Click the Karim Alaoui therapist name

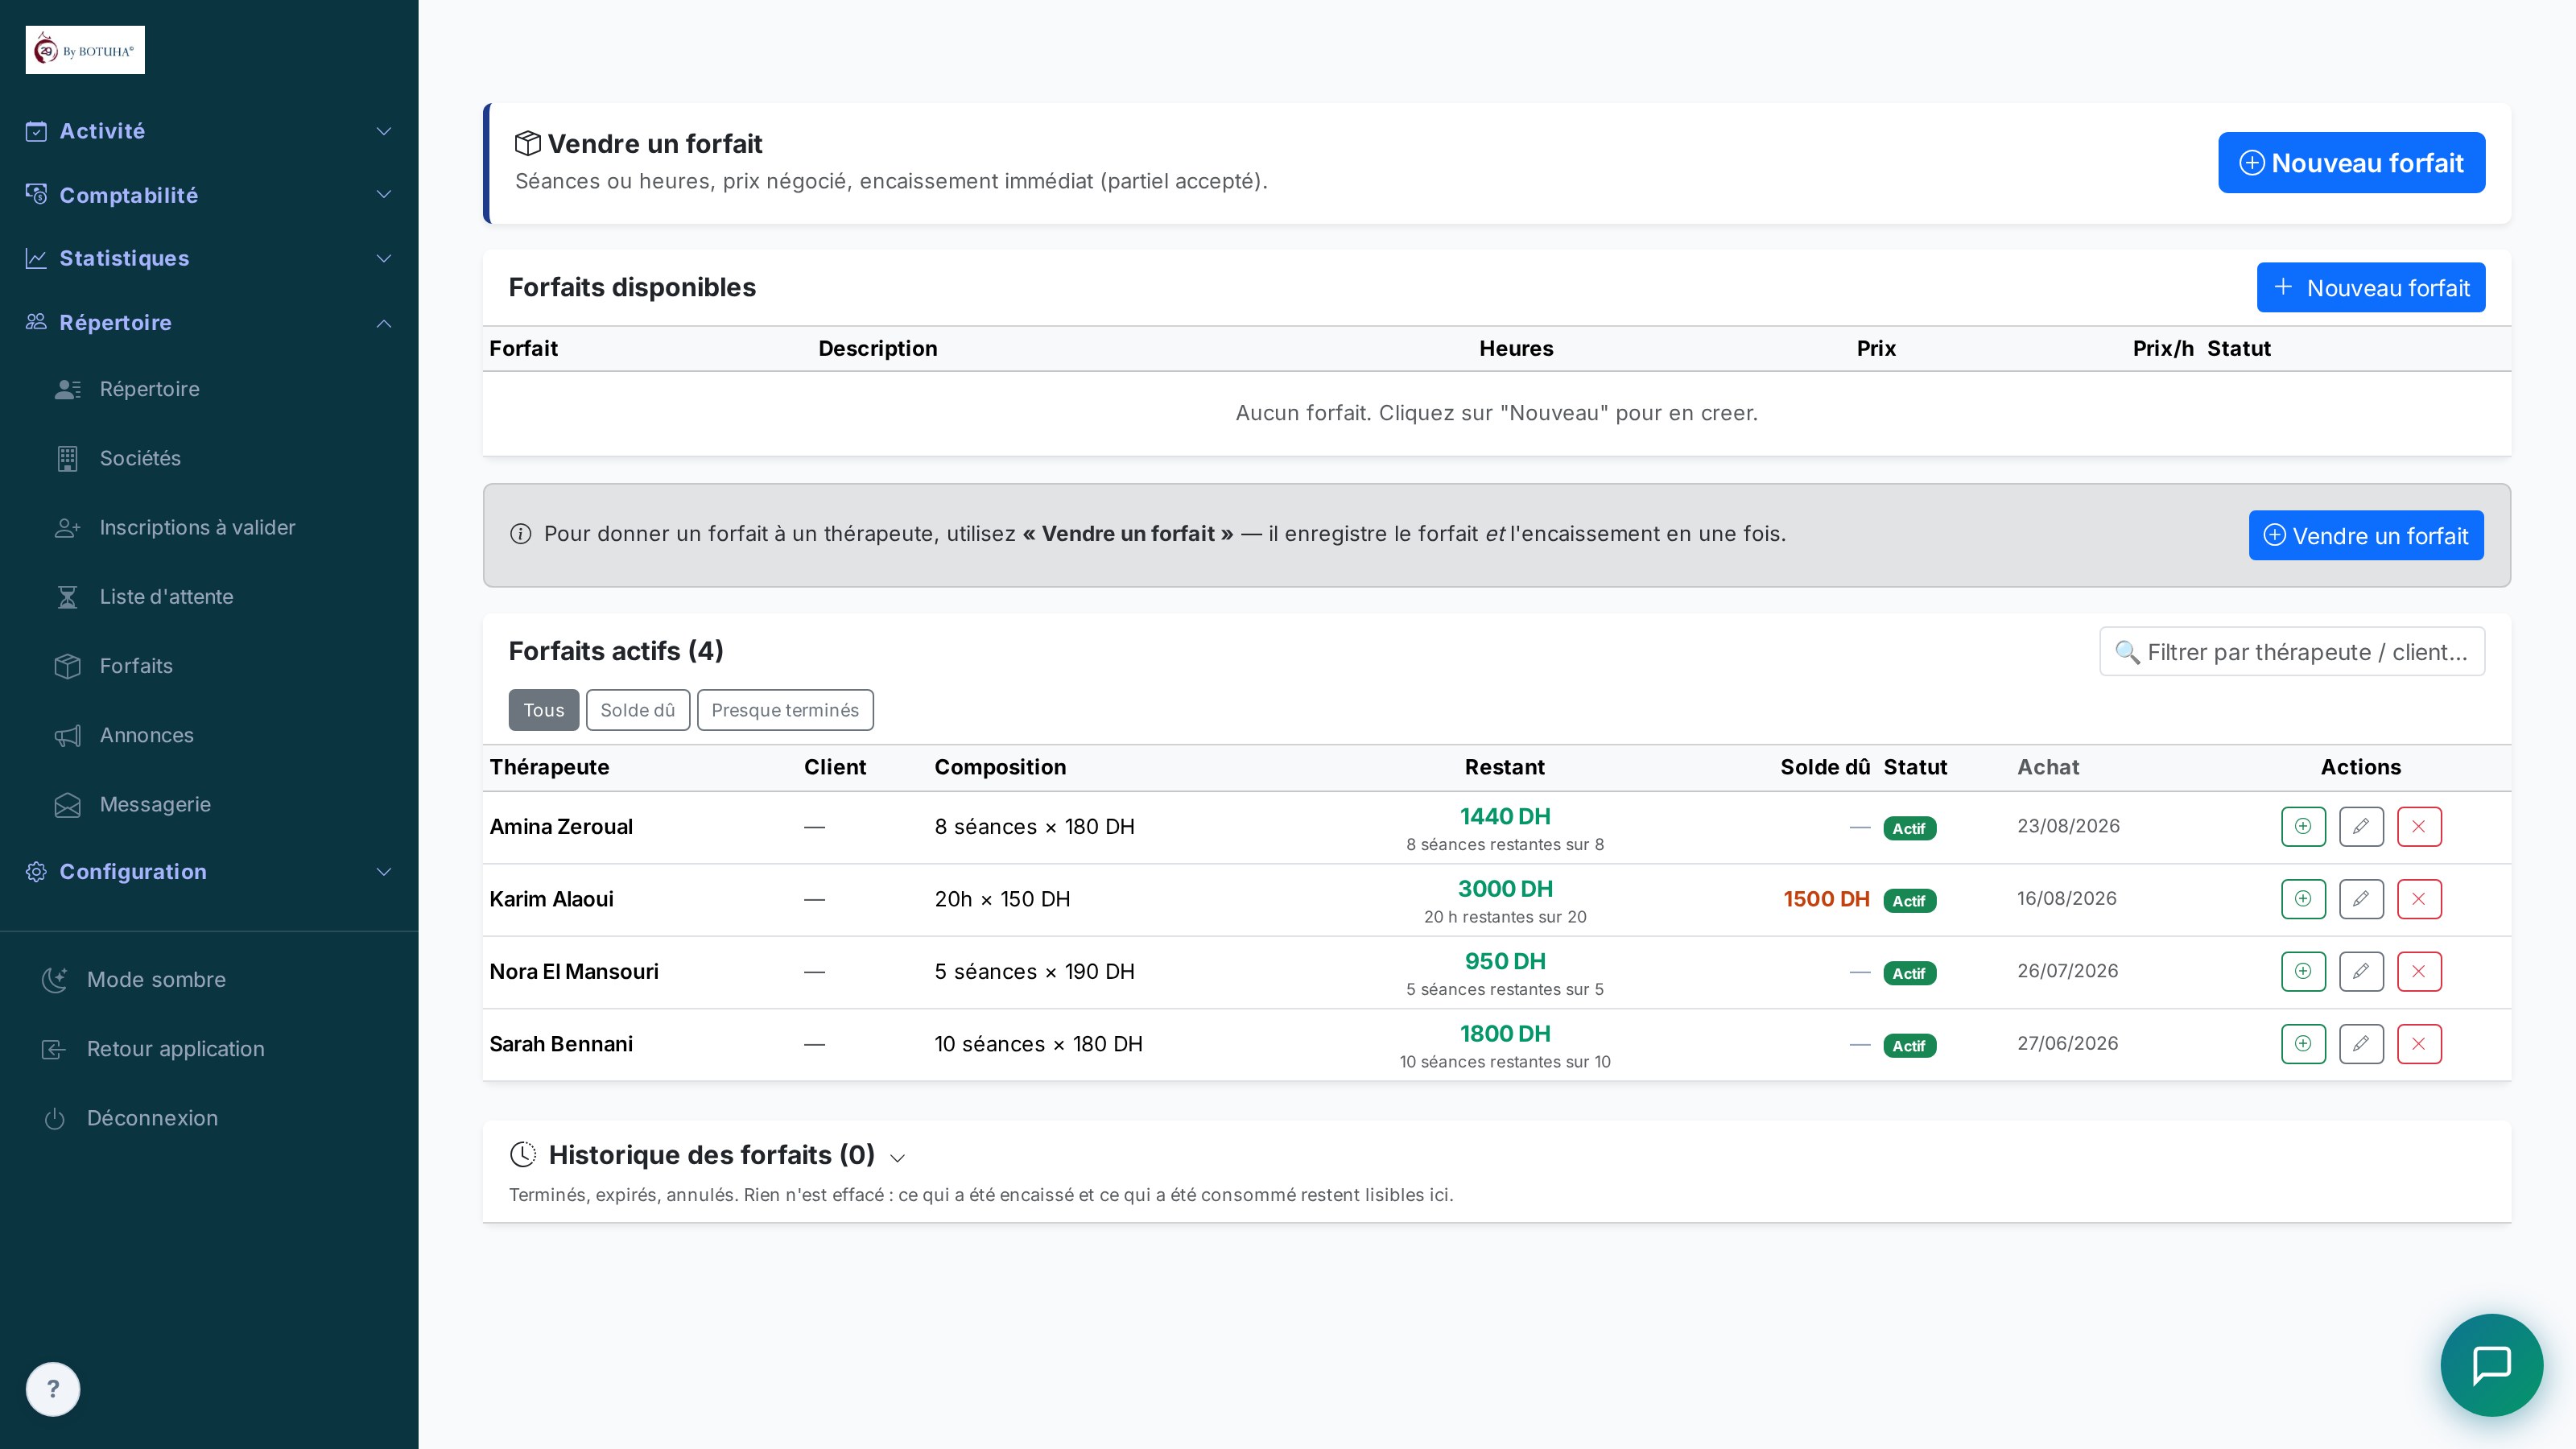pos(551,899)
